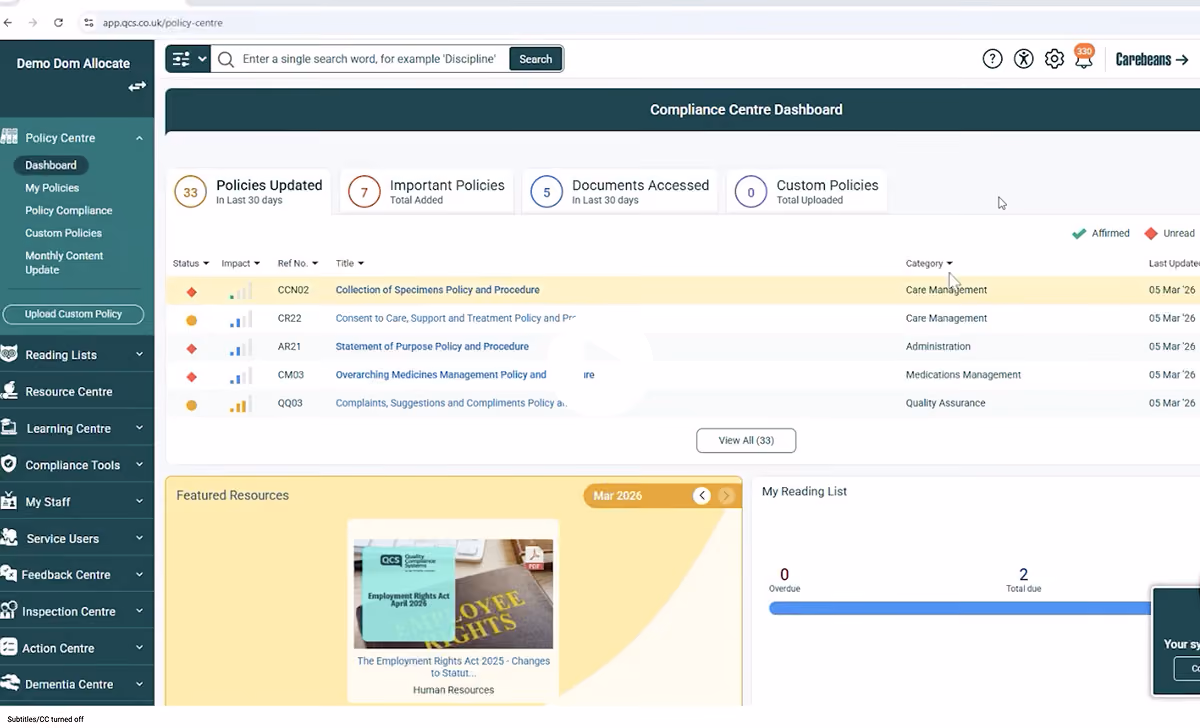Screen dimensions: 1200x728
Task: Open the notifications bell with 330 badge
Action: 1084,58
